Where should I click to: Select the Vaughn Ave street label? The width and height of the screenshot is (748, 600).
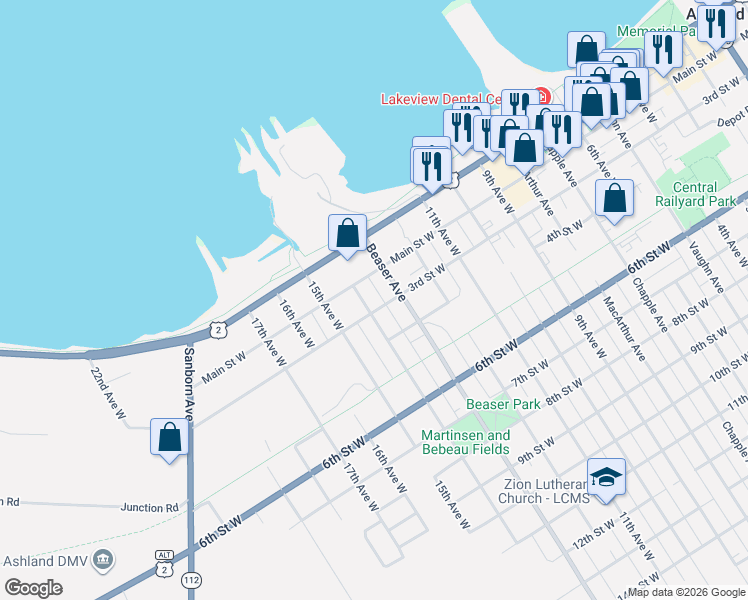(706, 268)
